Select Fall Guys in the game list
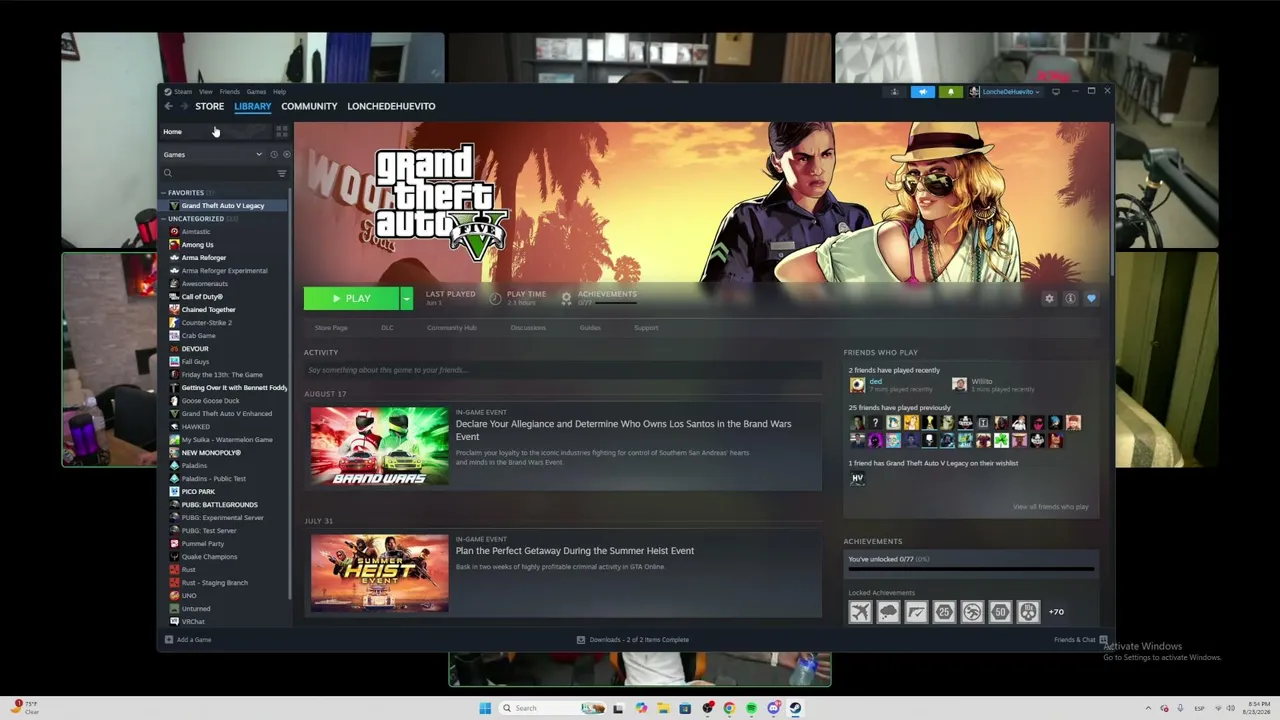This screenshot has width=1280, height=720. (x=195, y=362)
